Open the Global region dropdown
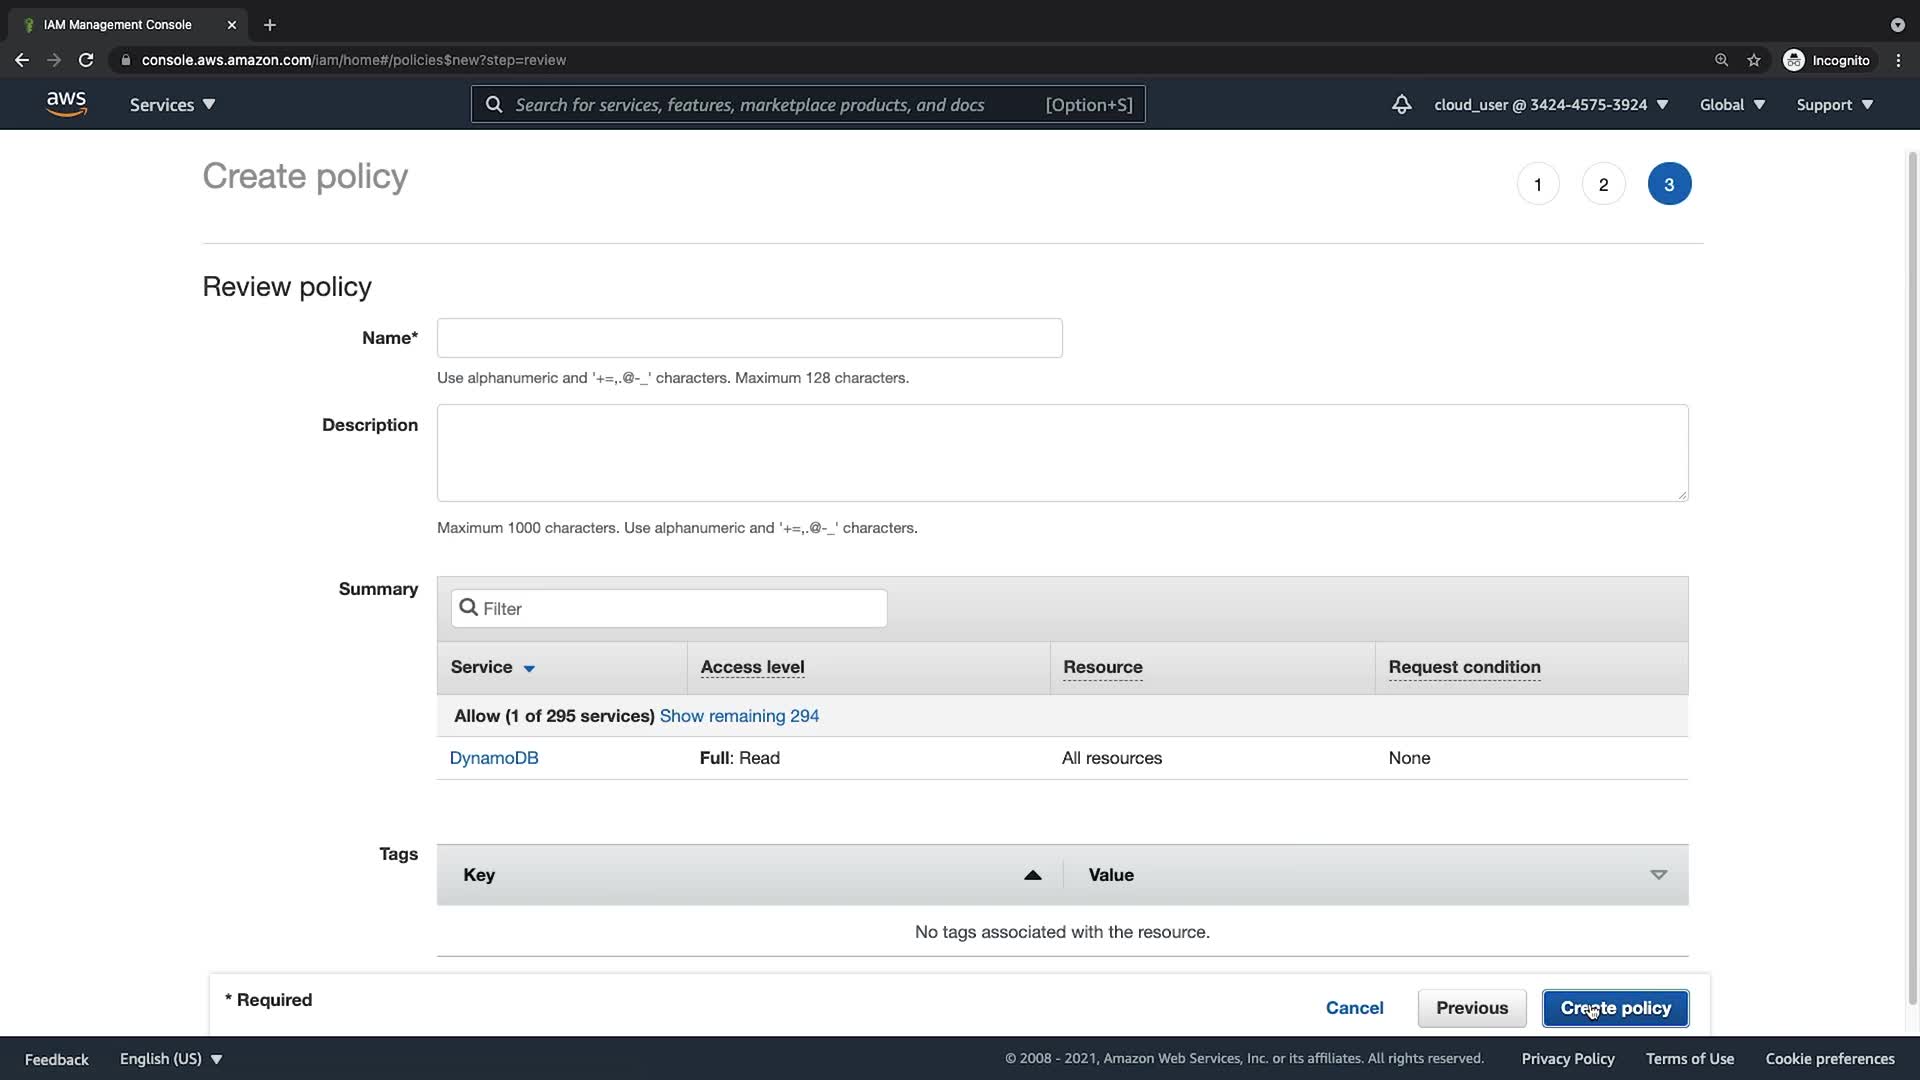 [x=1732, y=104]
